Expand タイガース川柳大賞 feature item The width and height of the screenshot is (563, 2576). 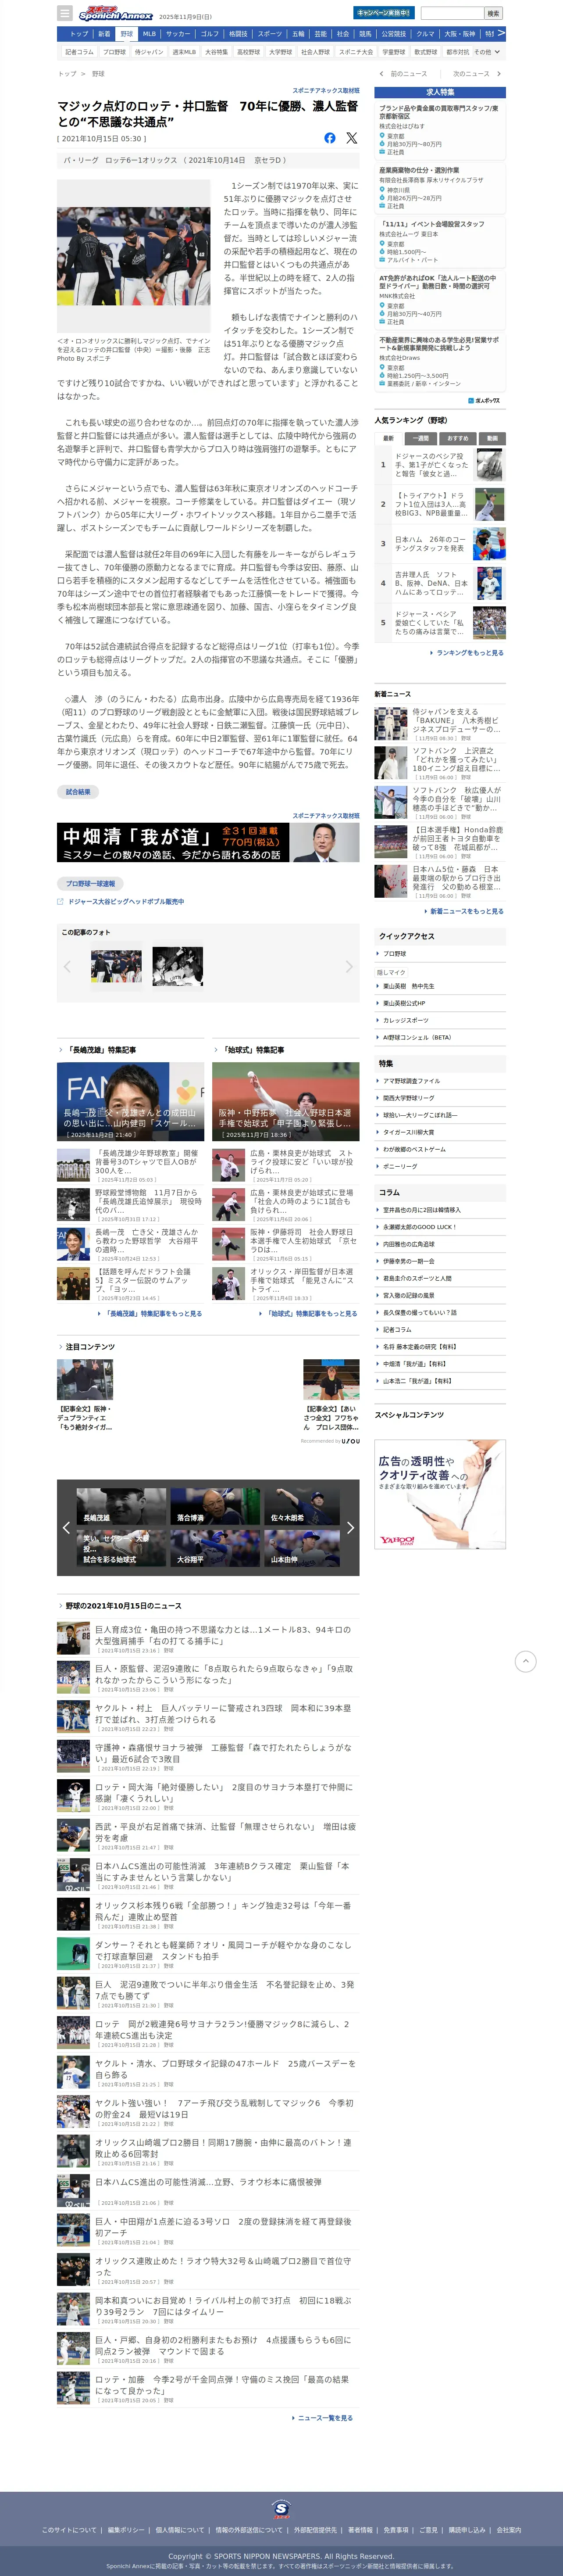click(x=440, y=1132)
